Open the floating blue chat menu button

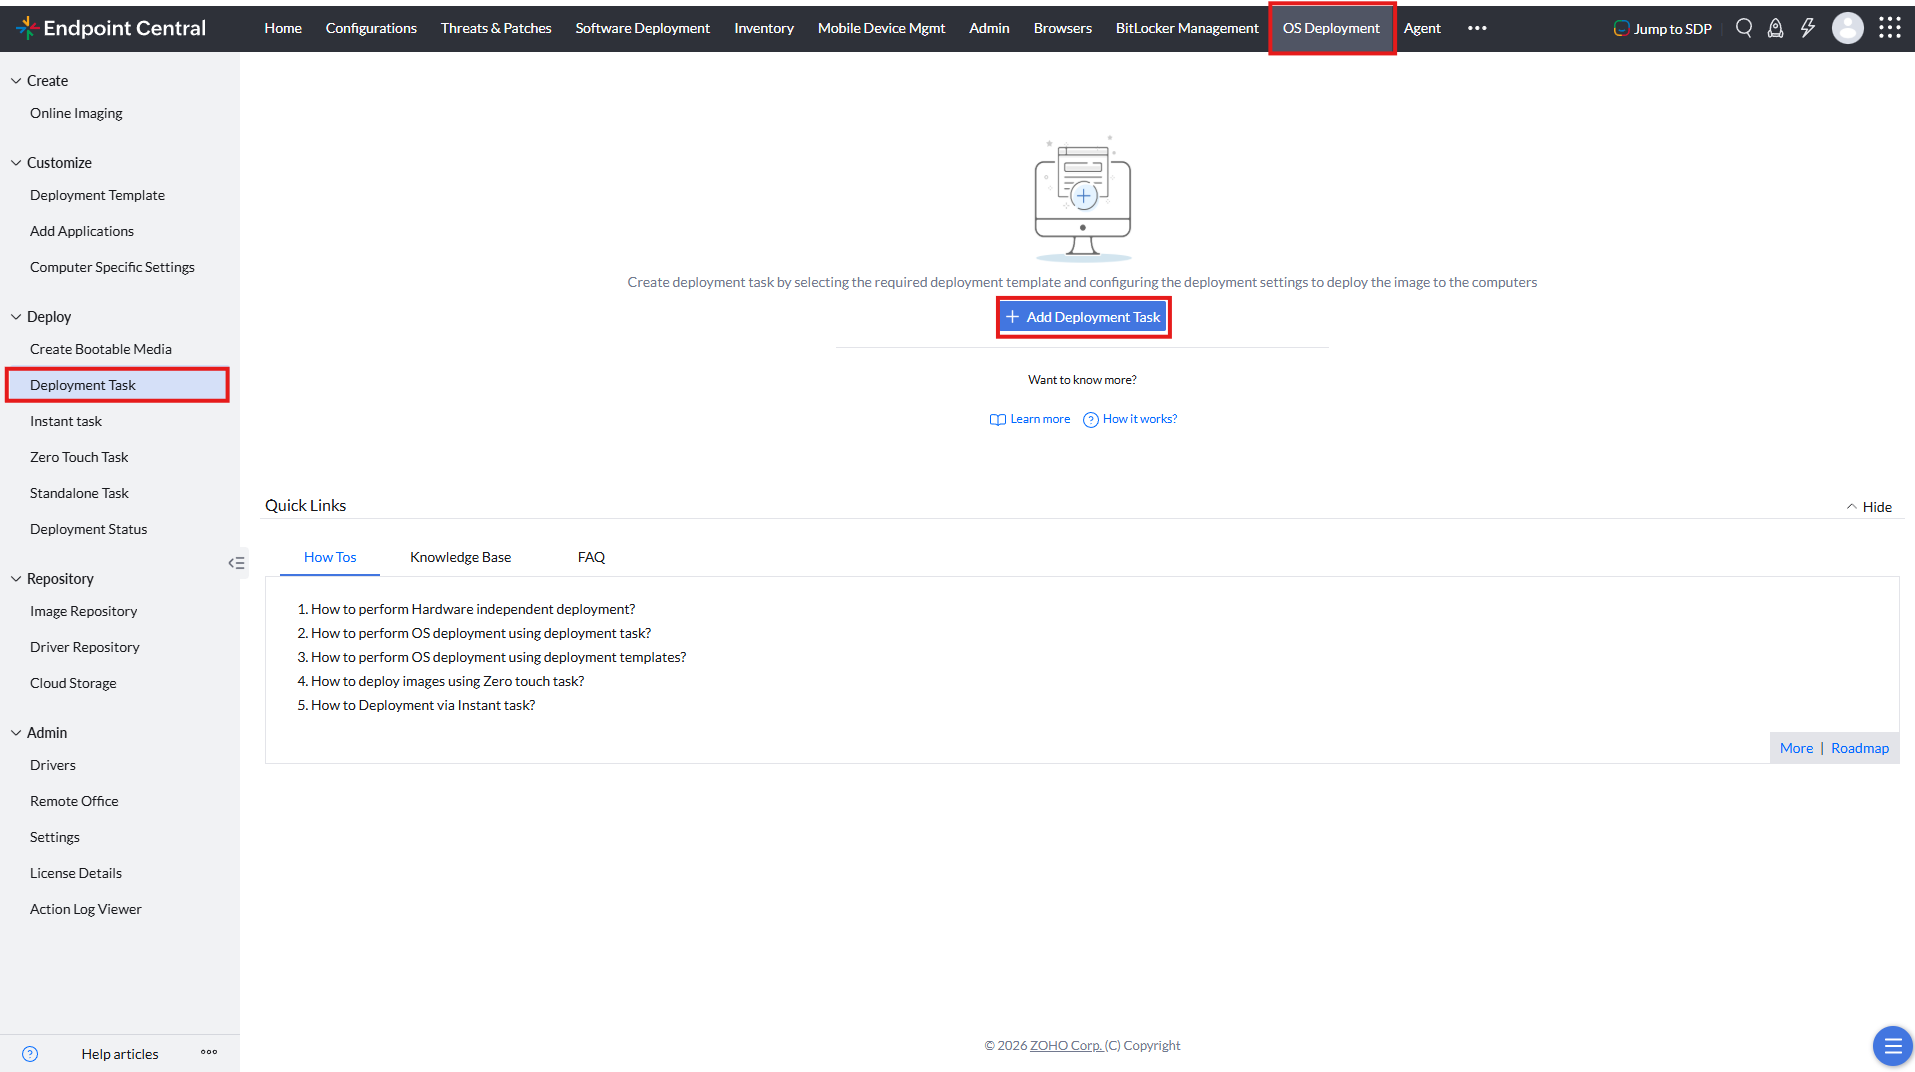tap(1892, 1046)
